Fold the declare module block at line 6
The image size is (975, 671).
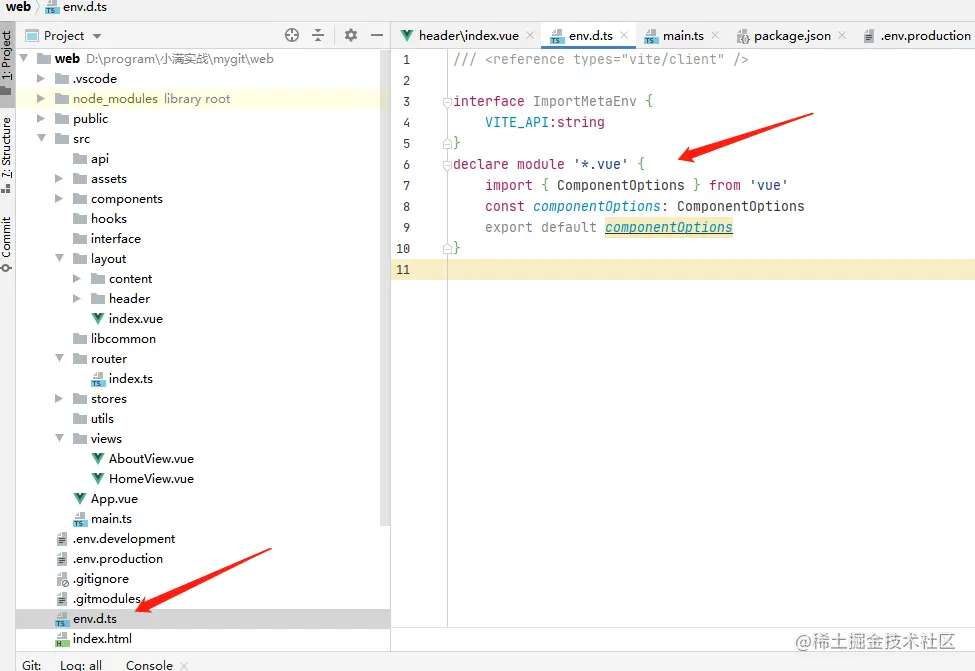(446, 165)
